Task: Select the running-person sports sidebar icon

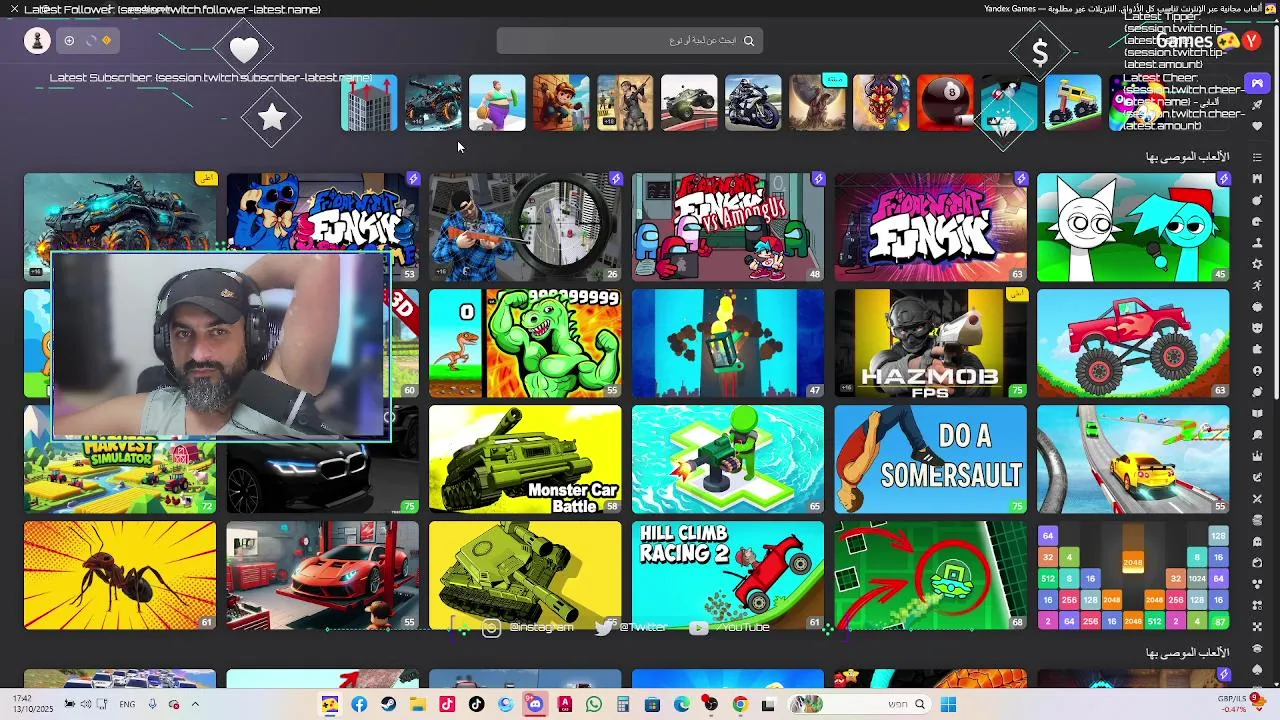Action: point(1257,285)
